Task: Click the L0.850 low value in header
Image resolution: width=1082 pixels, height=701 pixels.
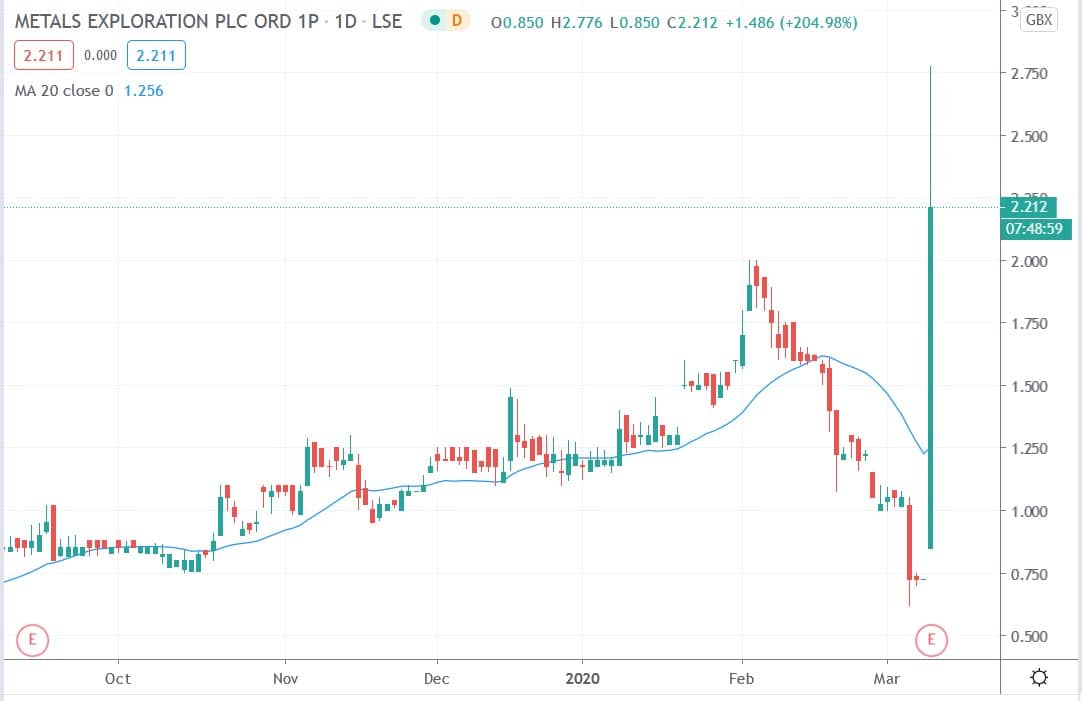Action: pos(635,23)
